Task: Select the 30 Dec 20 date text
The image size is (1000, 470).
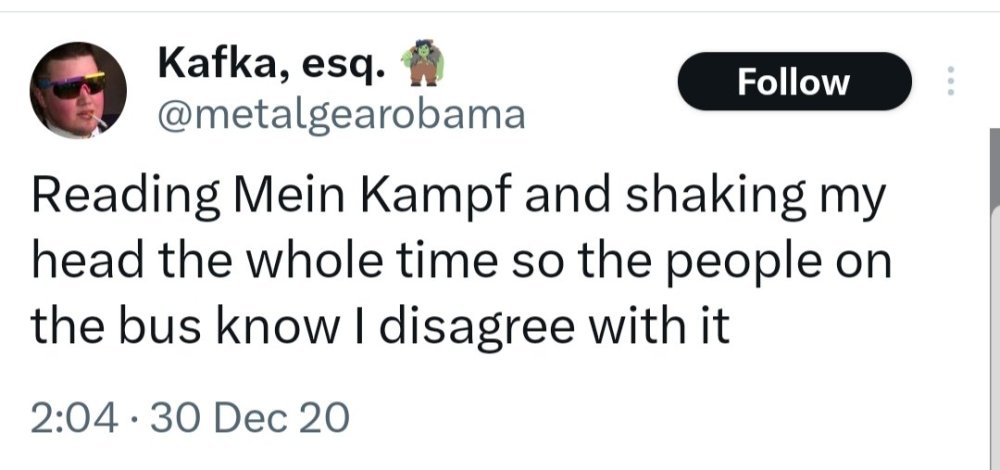Action: pyautogui.click(x=251, y=418)
